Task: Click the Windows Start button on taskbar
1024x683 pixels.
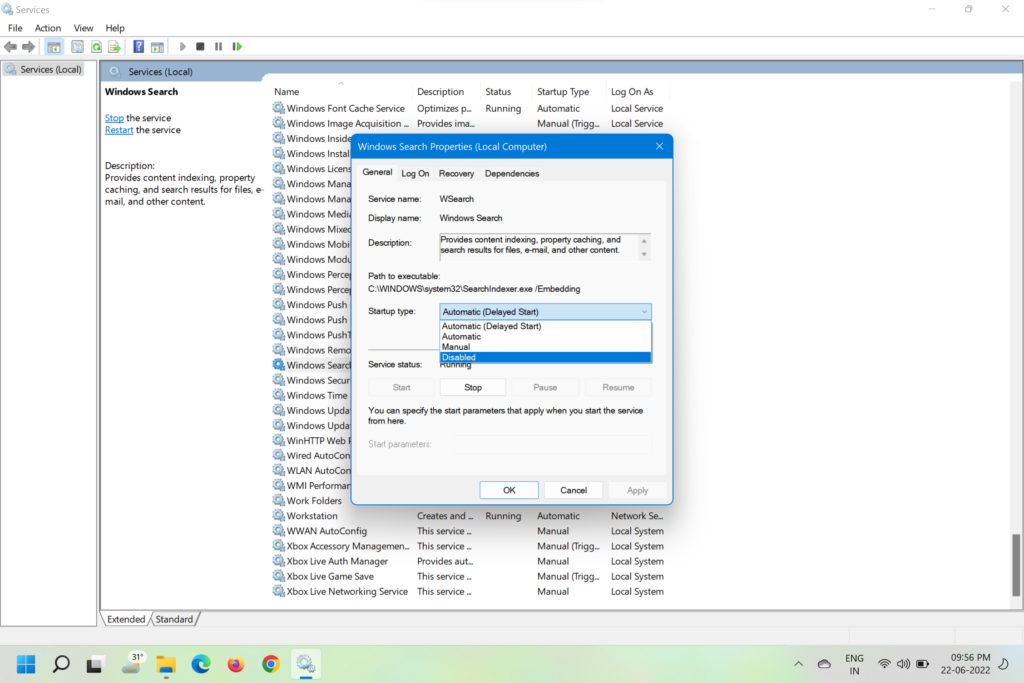Action: (26, 664)
